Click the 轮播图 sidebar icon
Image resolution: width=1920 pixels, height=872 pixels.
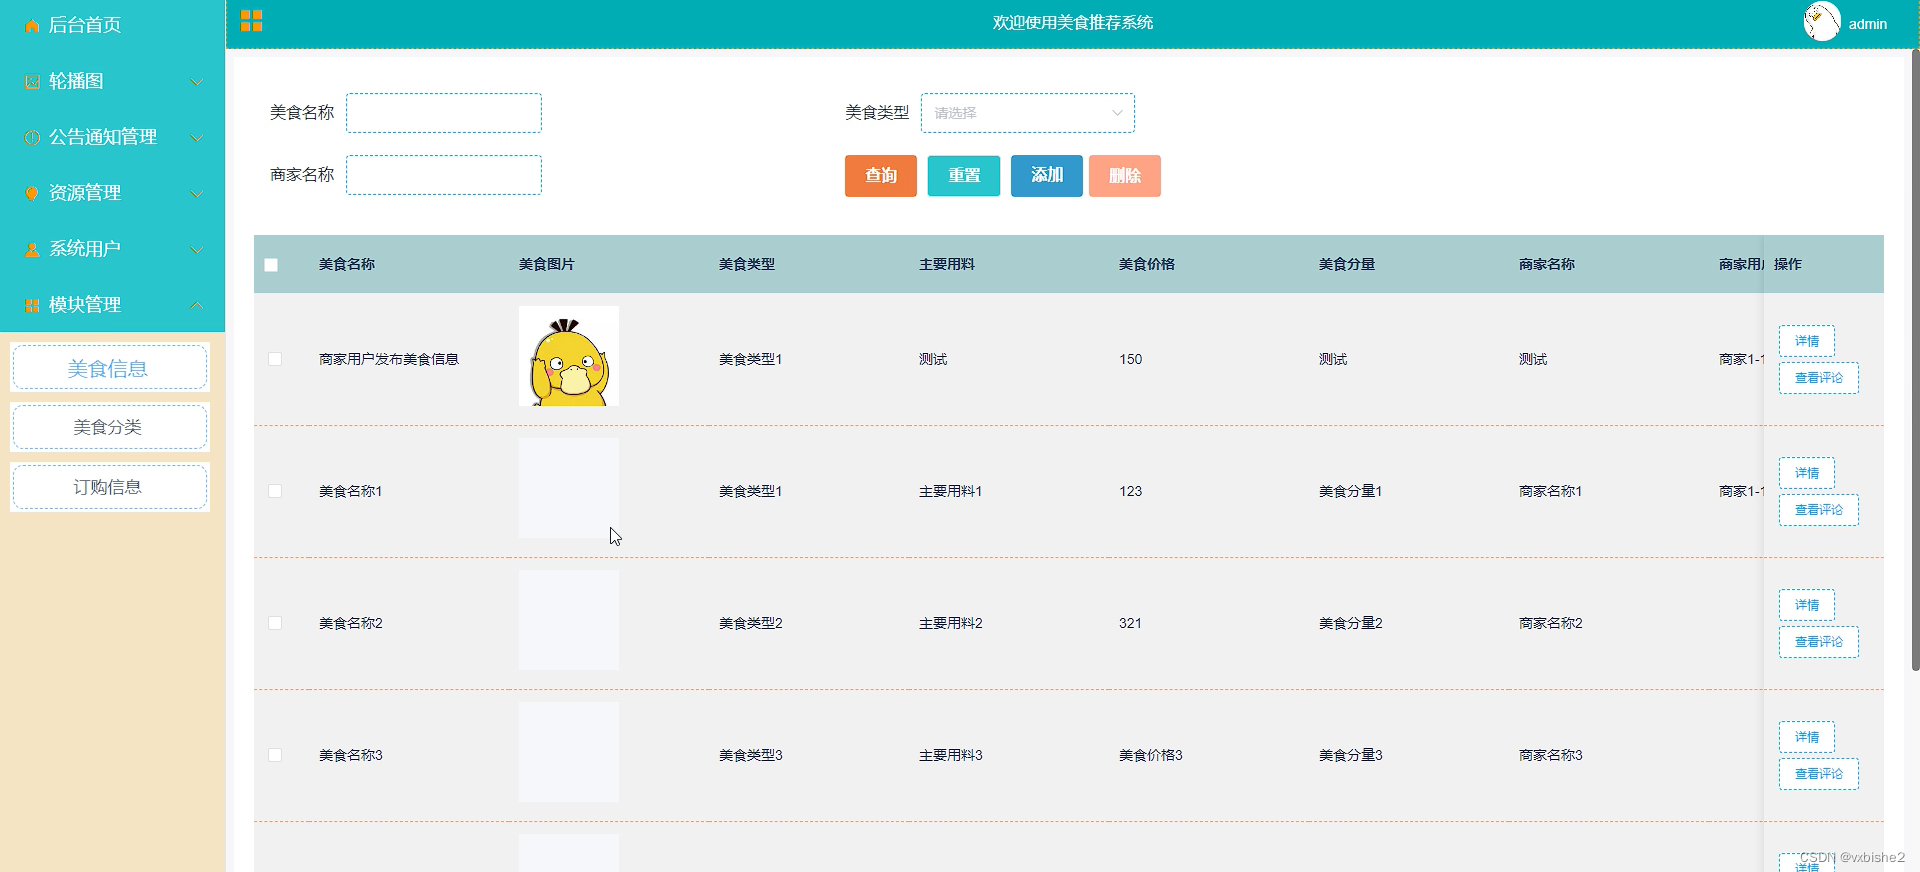pyautogui.click(x=32, y=82)
